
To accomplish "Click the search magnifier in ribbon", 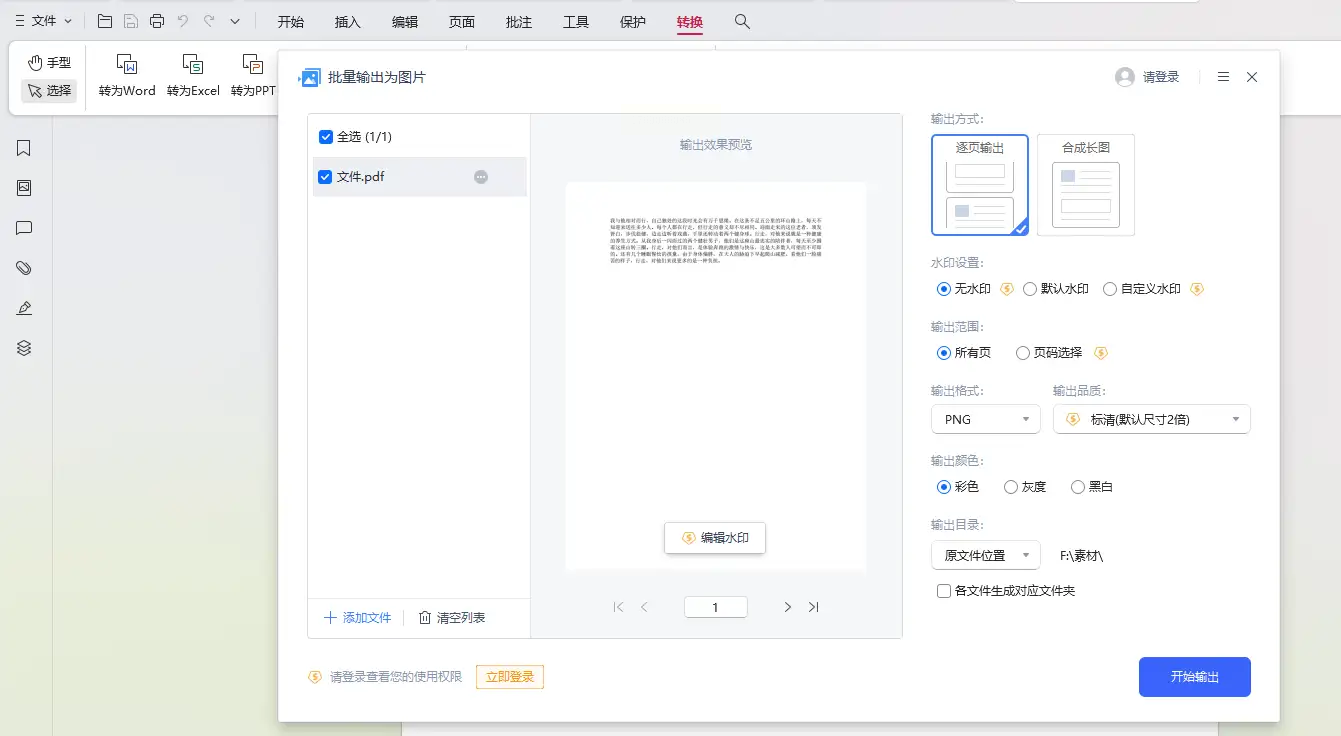I will click(x=741, y=21).
